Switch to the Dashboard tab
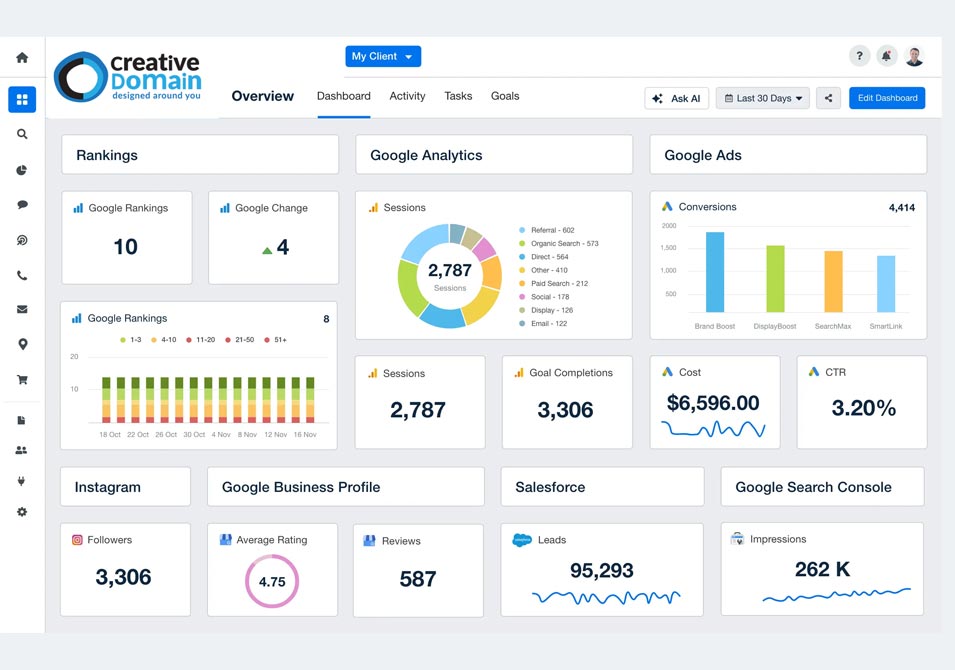Screen dimensions: 955x670 pyautogui.click(x=344, y=96)
